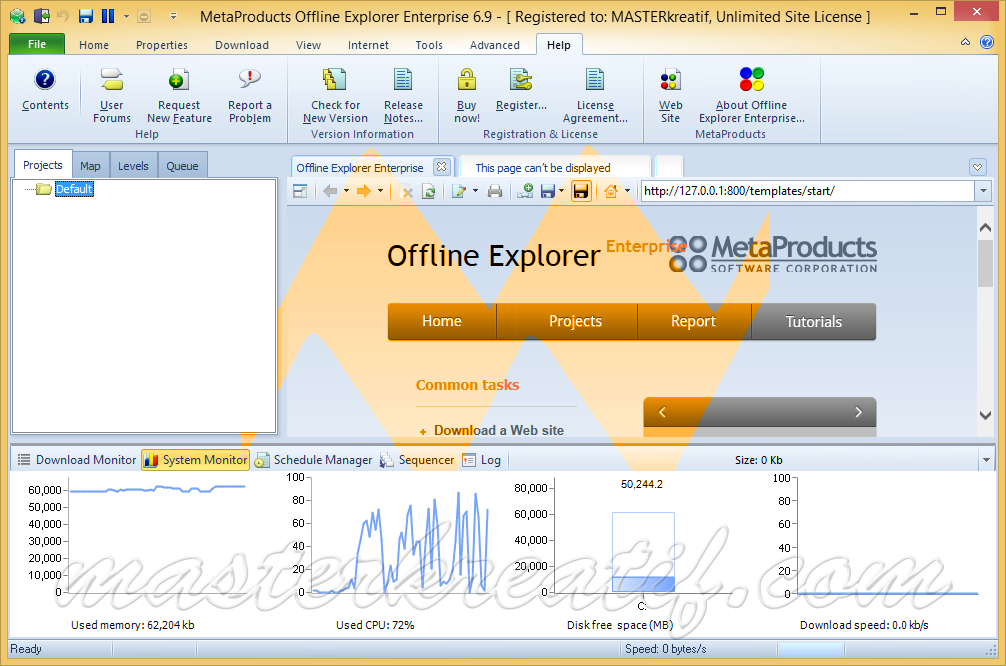Switch to the Queue panel tab
The height and width of the screenshot is (666, 1006).
tap(182, 166)
